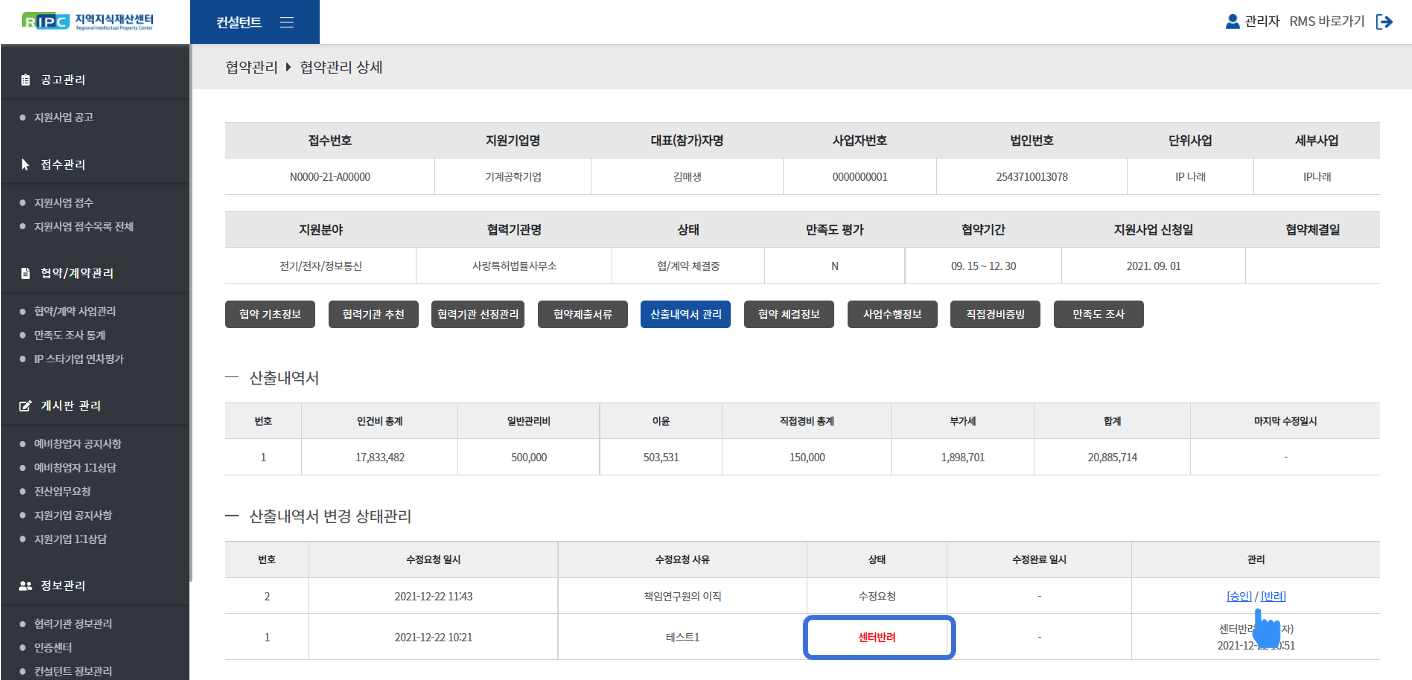Image resolution: width=1412 pixels, height=680 pixels.
Task: Select the 산출내역서 관리 tab button
Action: tap(685, 315)
